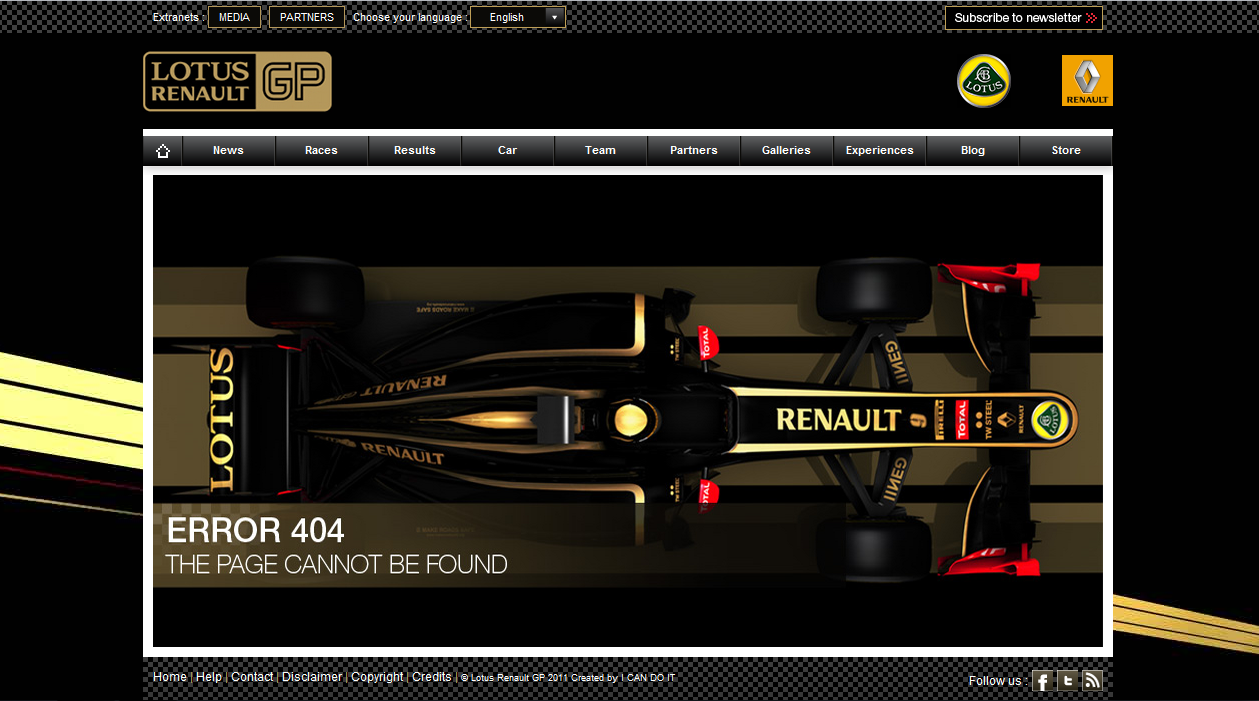The width and height of the screenshot is (1259, 701).
Task: Open the Contact footer link
Action: tap(252, 677)
